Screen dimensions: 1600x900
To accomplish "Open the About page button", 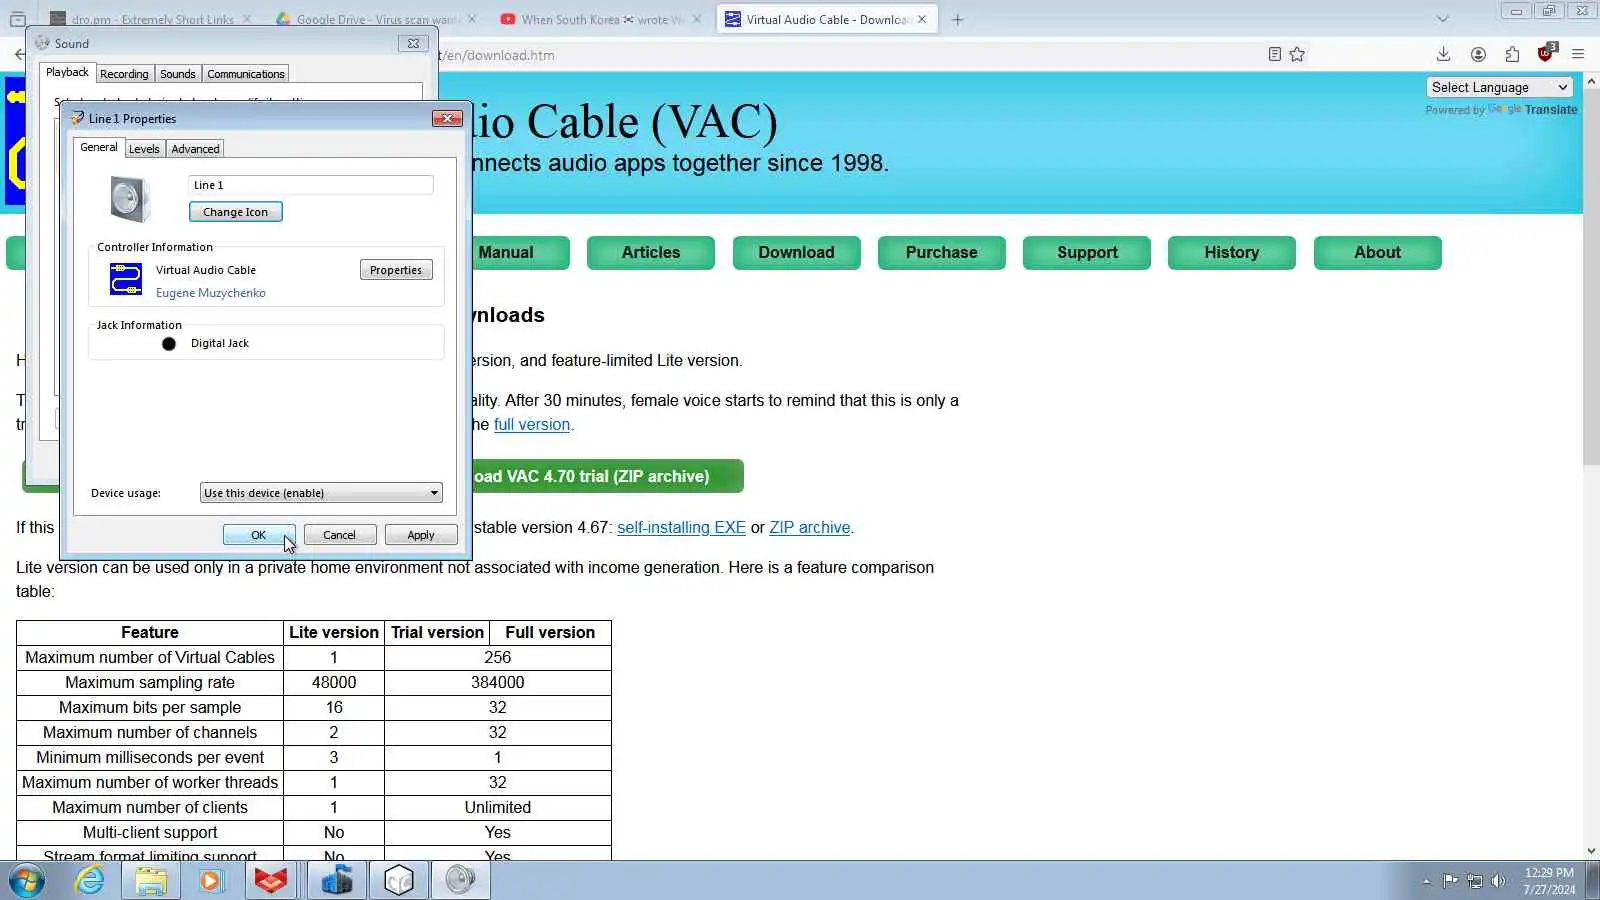I will click(1377, 252).
